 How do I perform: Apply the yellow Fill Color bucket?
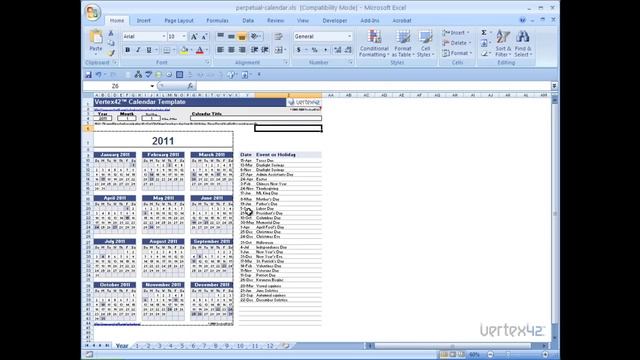[184, 50]
